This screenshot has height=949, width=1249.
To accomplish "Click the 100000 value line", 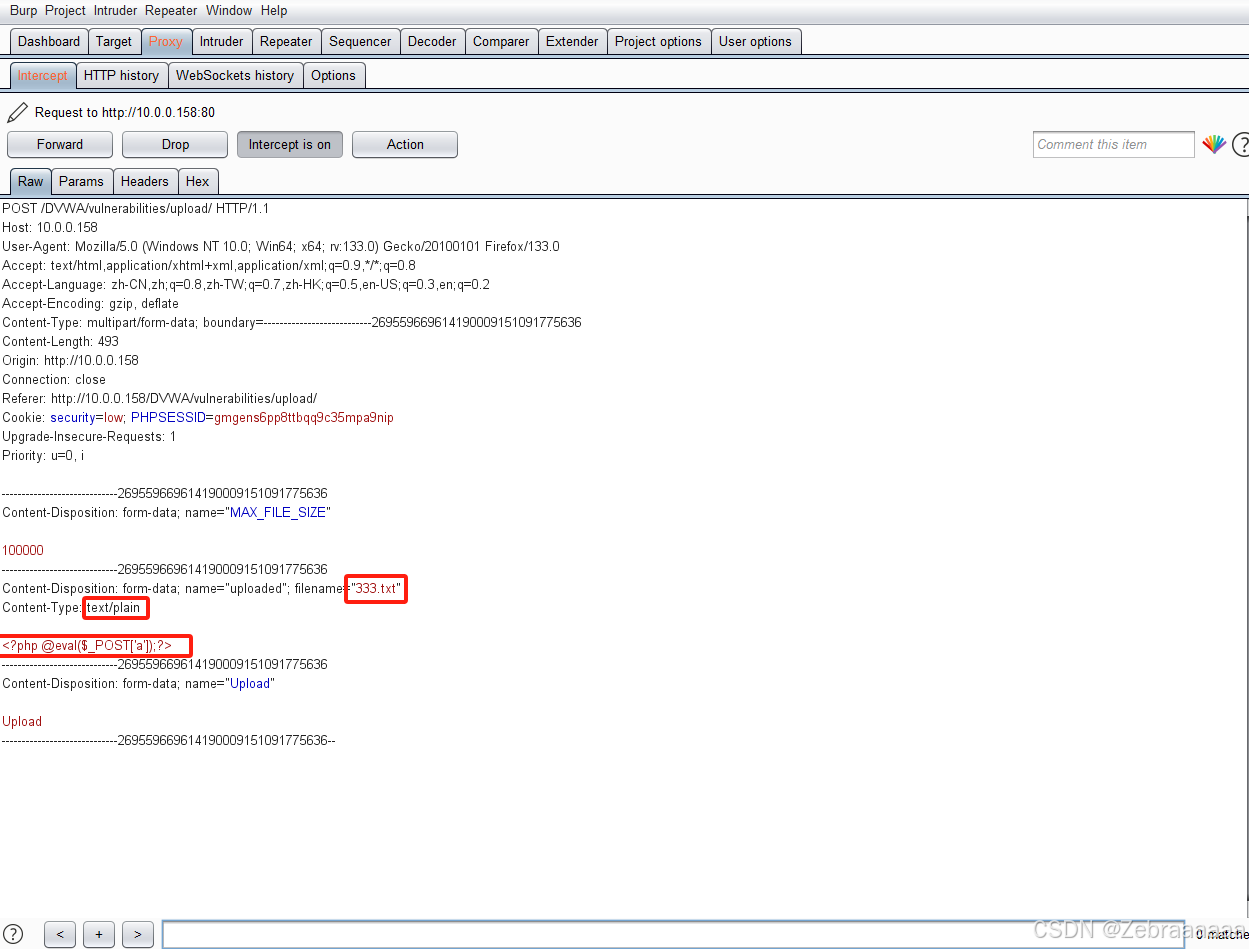I will [x=23, y=550].
